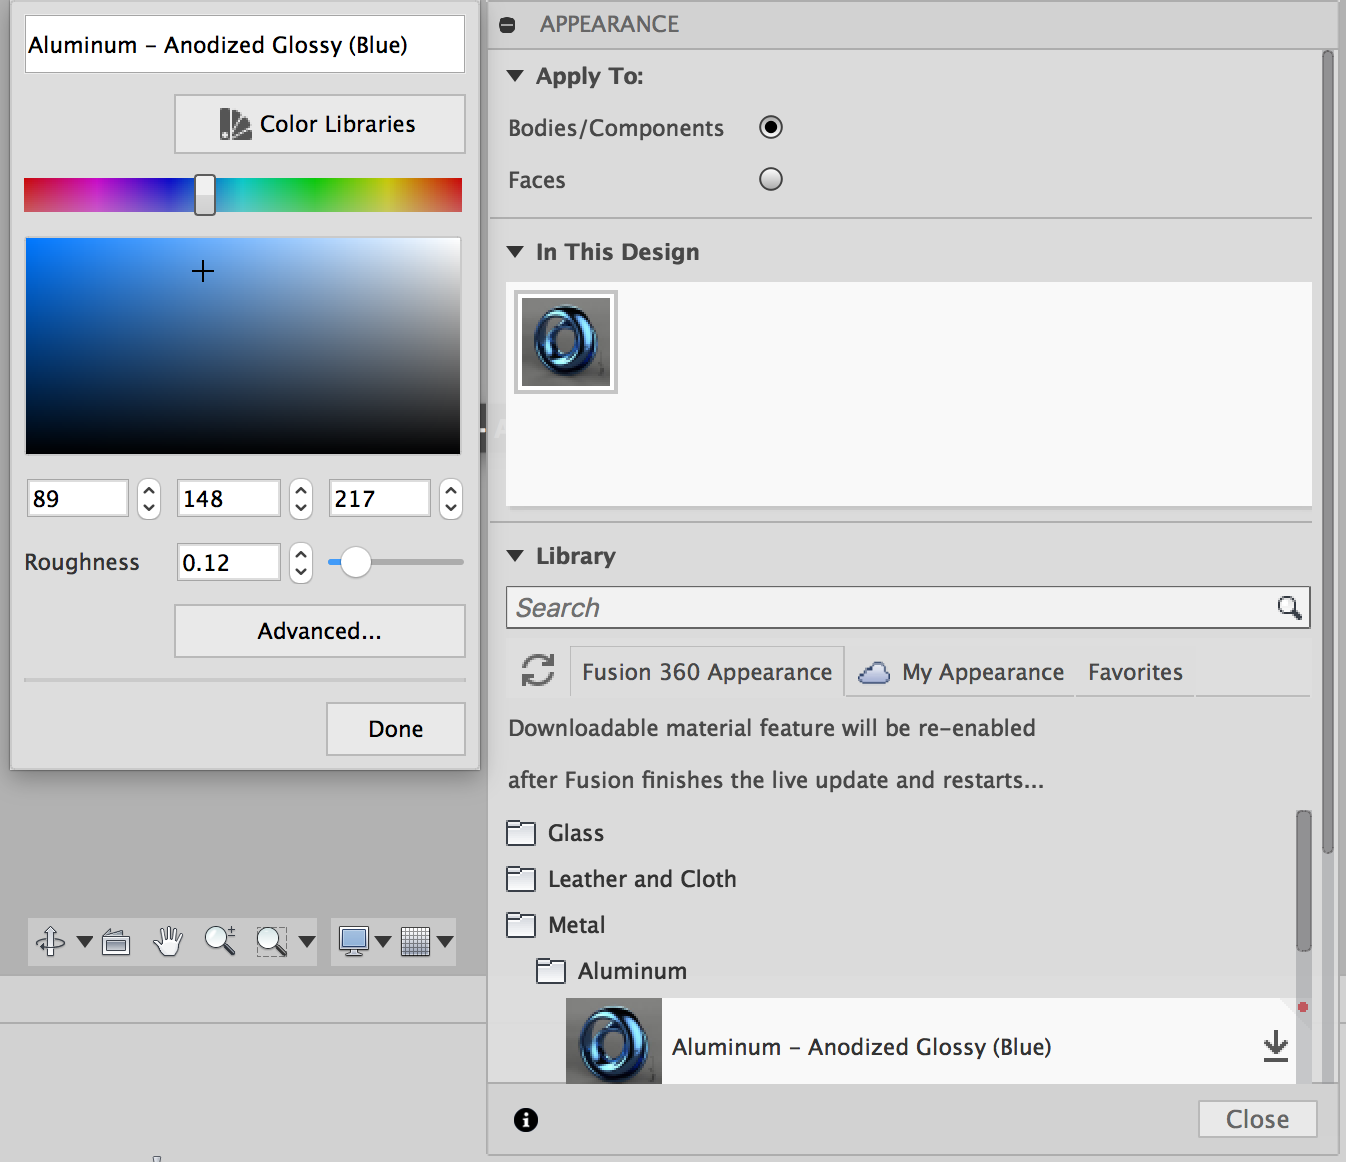This screenshot has width=1346, height=1162.
Task: Collapse the Apply To section
Action: [x=516, y=75]
